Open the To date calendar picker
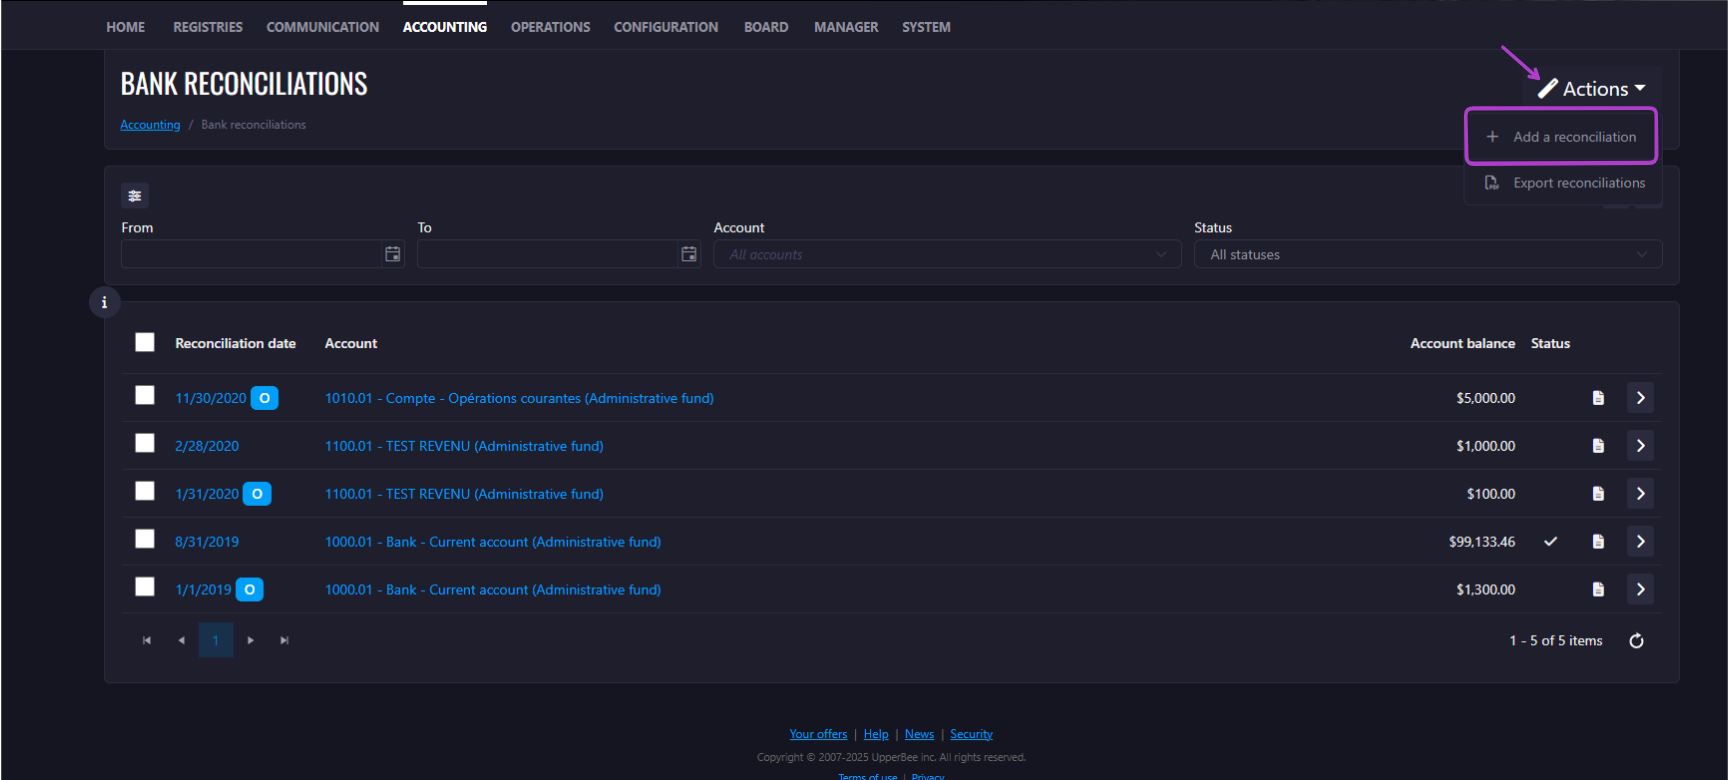 [689, 254]
